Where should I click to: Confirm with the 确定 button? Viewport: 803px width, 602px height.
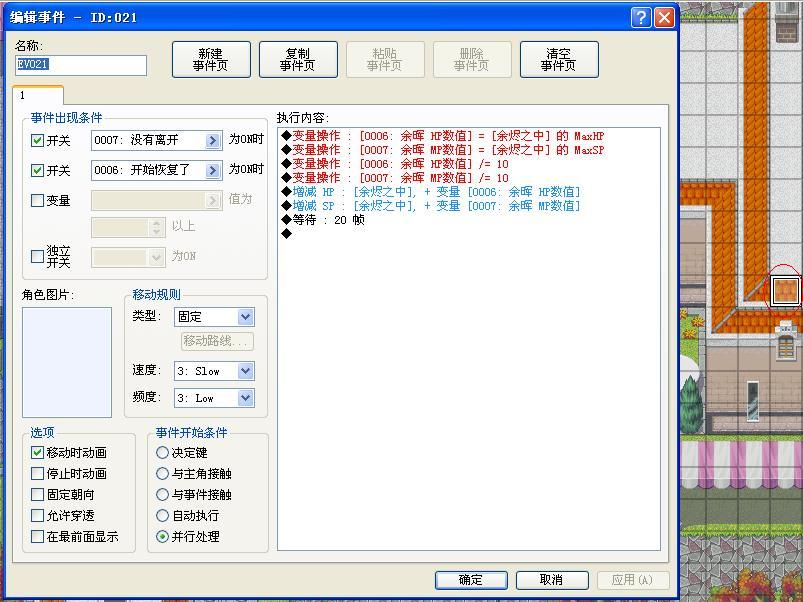point(471,580)
